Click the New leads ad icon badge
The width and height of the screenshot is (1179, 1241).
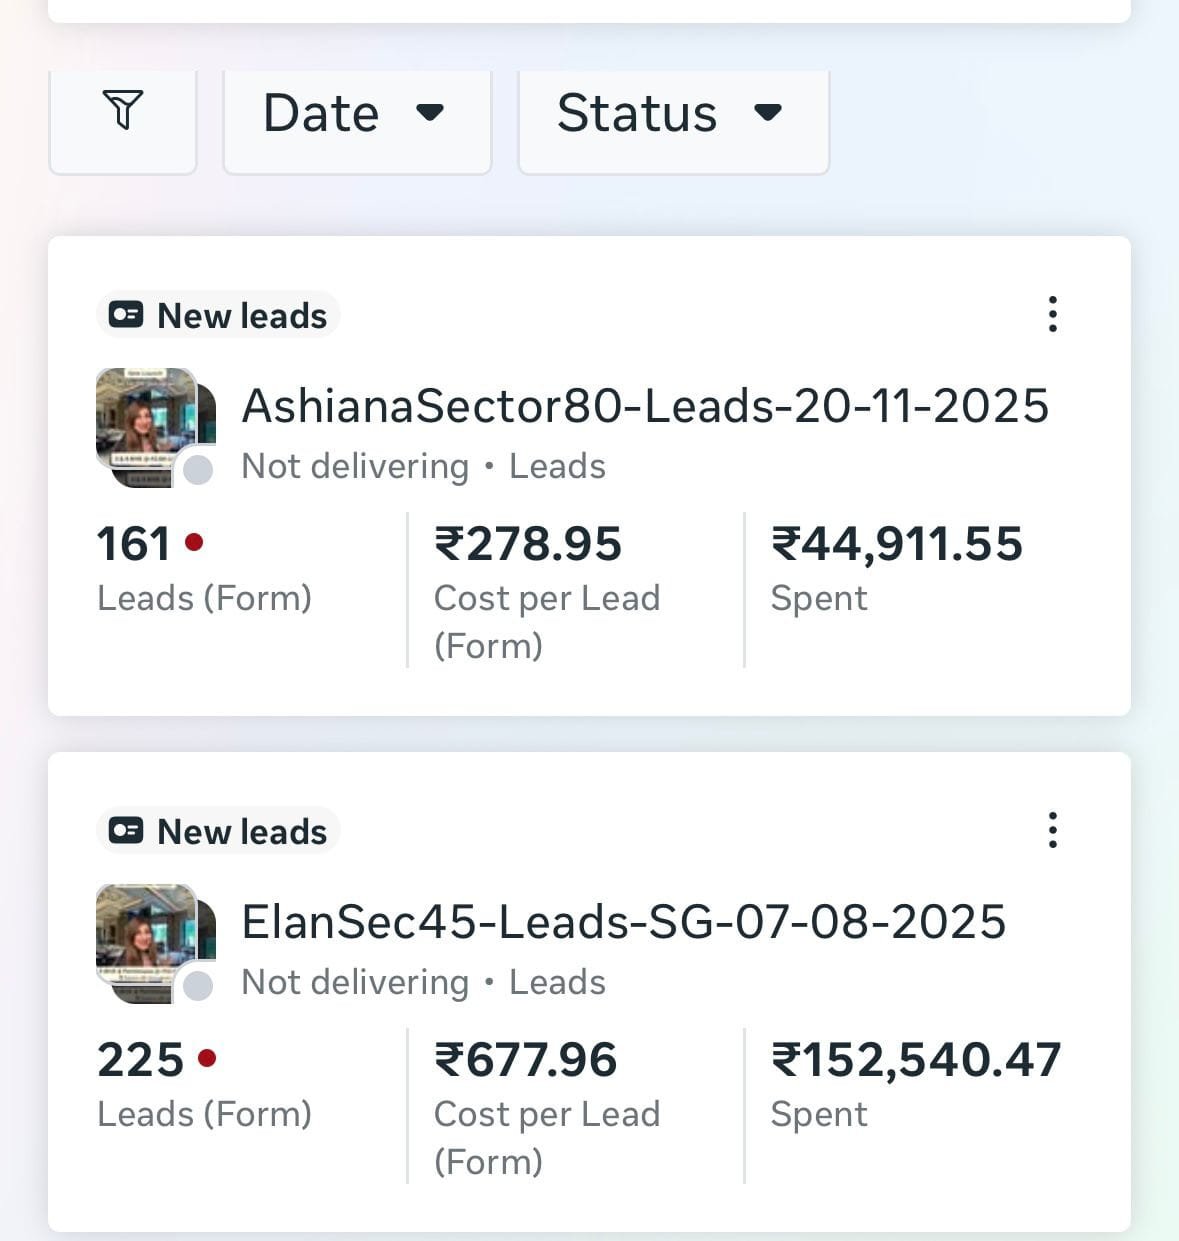[x=126, y=314]
